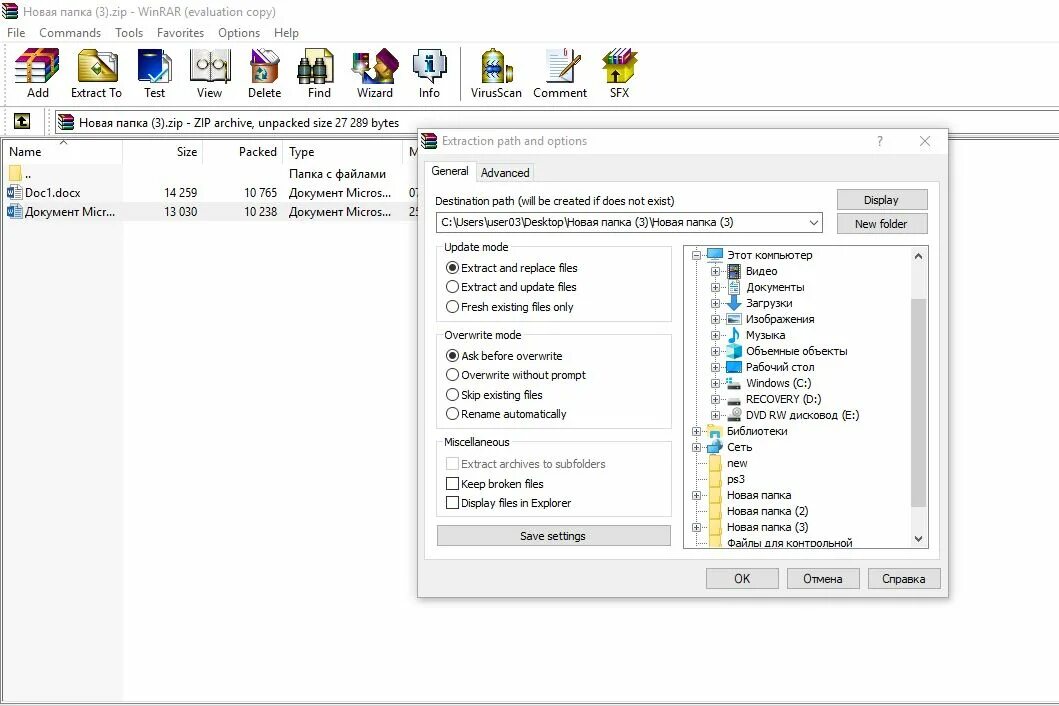Enable Keep broken files checkbox
The width and height of the screenshot is (1059, 706).
coord(453,484)
